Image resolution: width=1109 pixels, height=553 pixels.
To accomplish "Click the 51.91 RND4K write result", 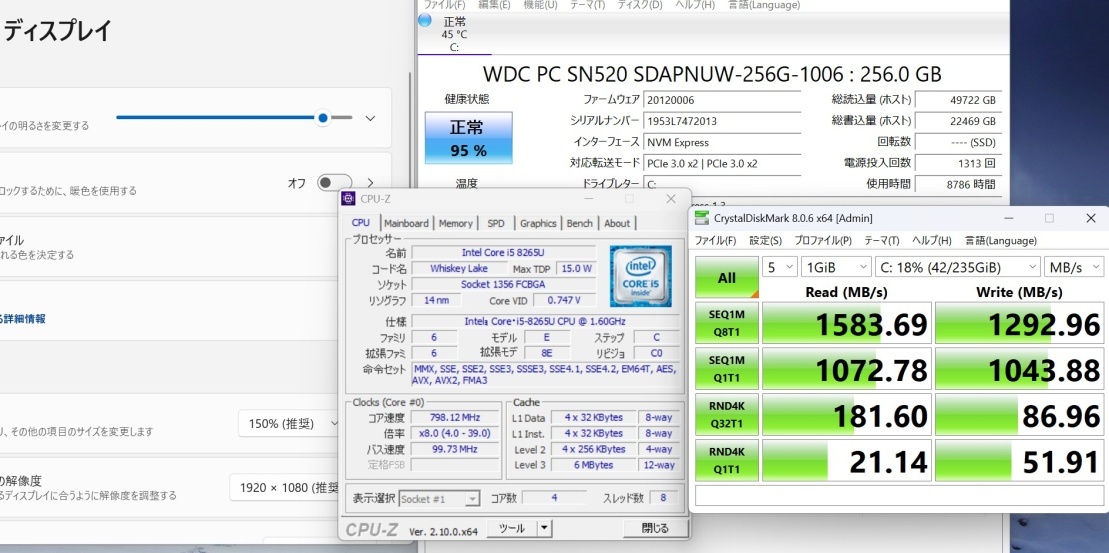I will [x=1019, y=461].
